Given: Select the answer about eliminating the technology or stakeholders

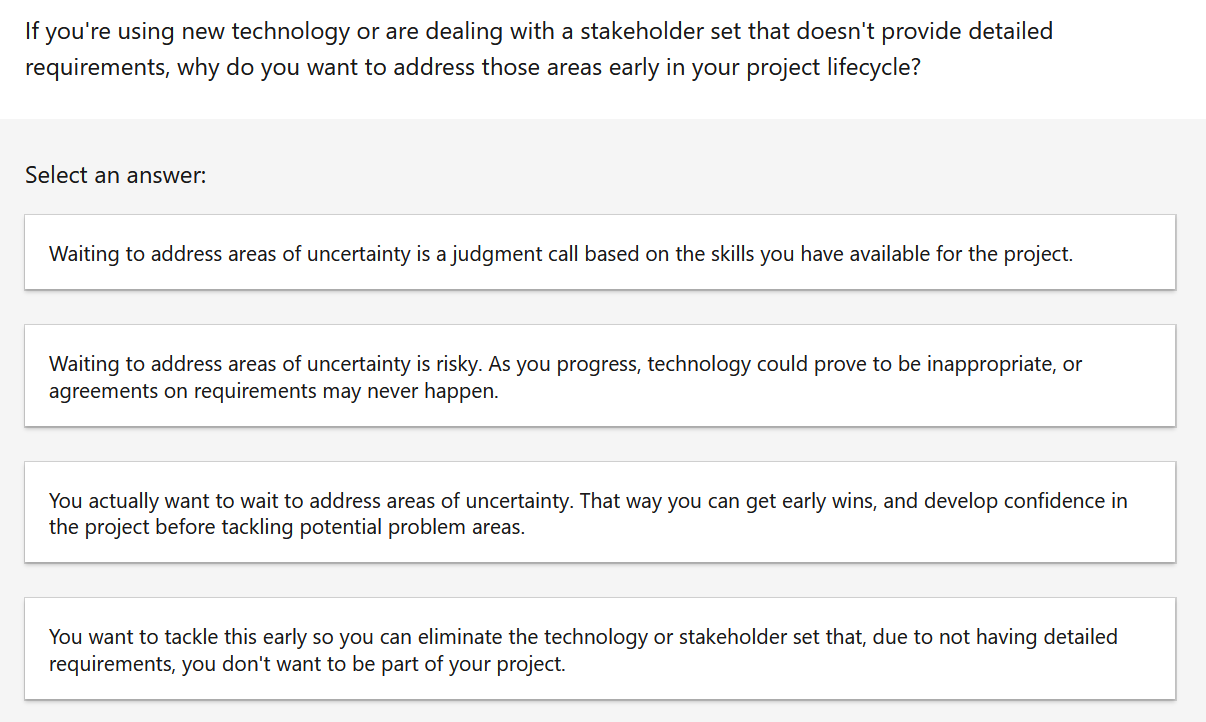Looking at the screenshot, I should [x=600, y=648].
